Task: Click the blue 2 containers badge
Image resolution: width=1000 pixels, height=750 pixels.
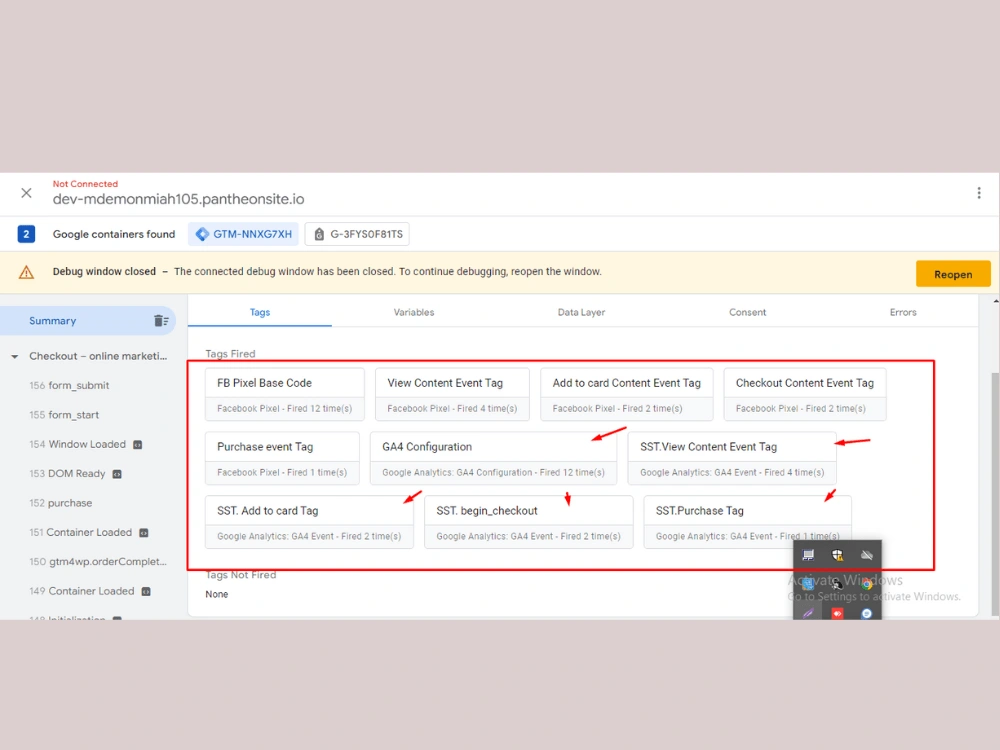Action: coord(26,234)
